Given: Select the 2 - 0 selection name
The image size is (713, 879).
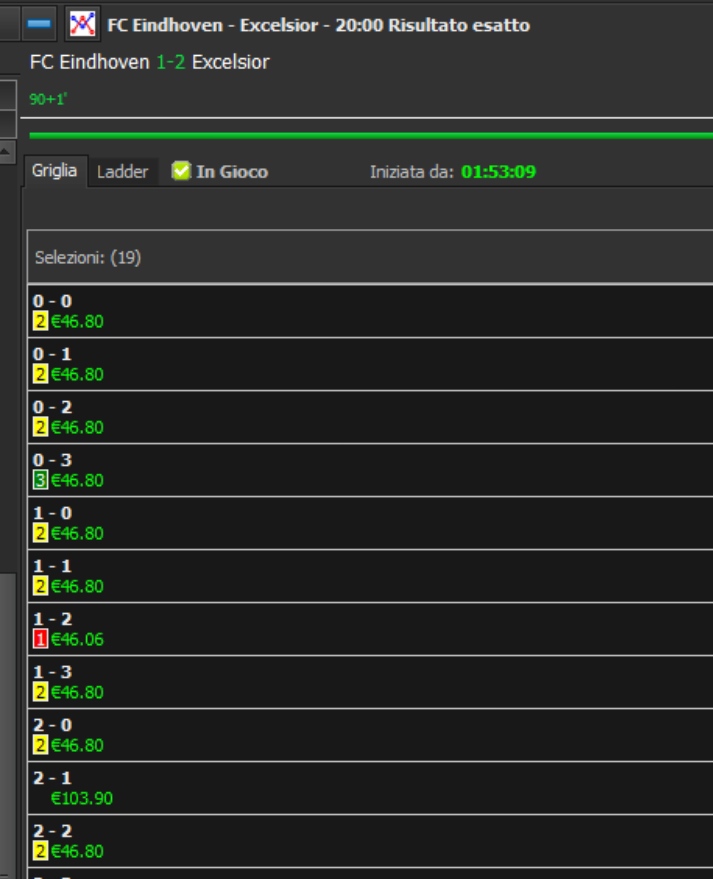Looking at the screenshot, I should pos(52,725).
